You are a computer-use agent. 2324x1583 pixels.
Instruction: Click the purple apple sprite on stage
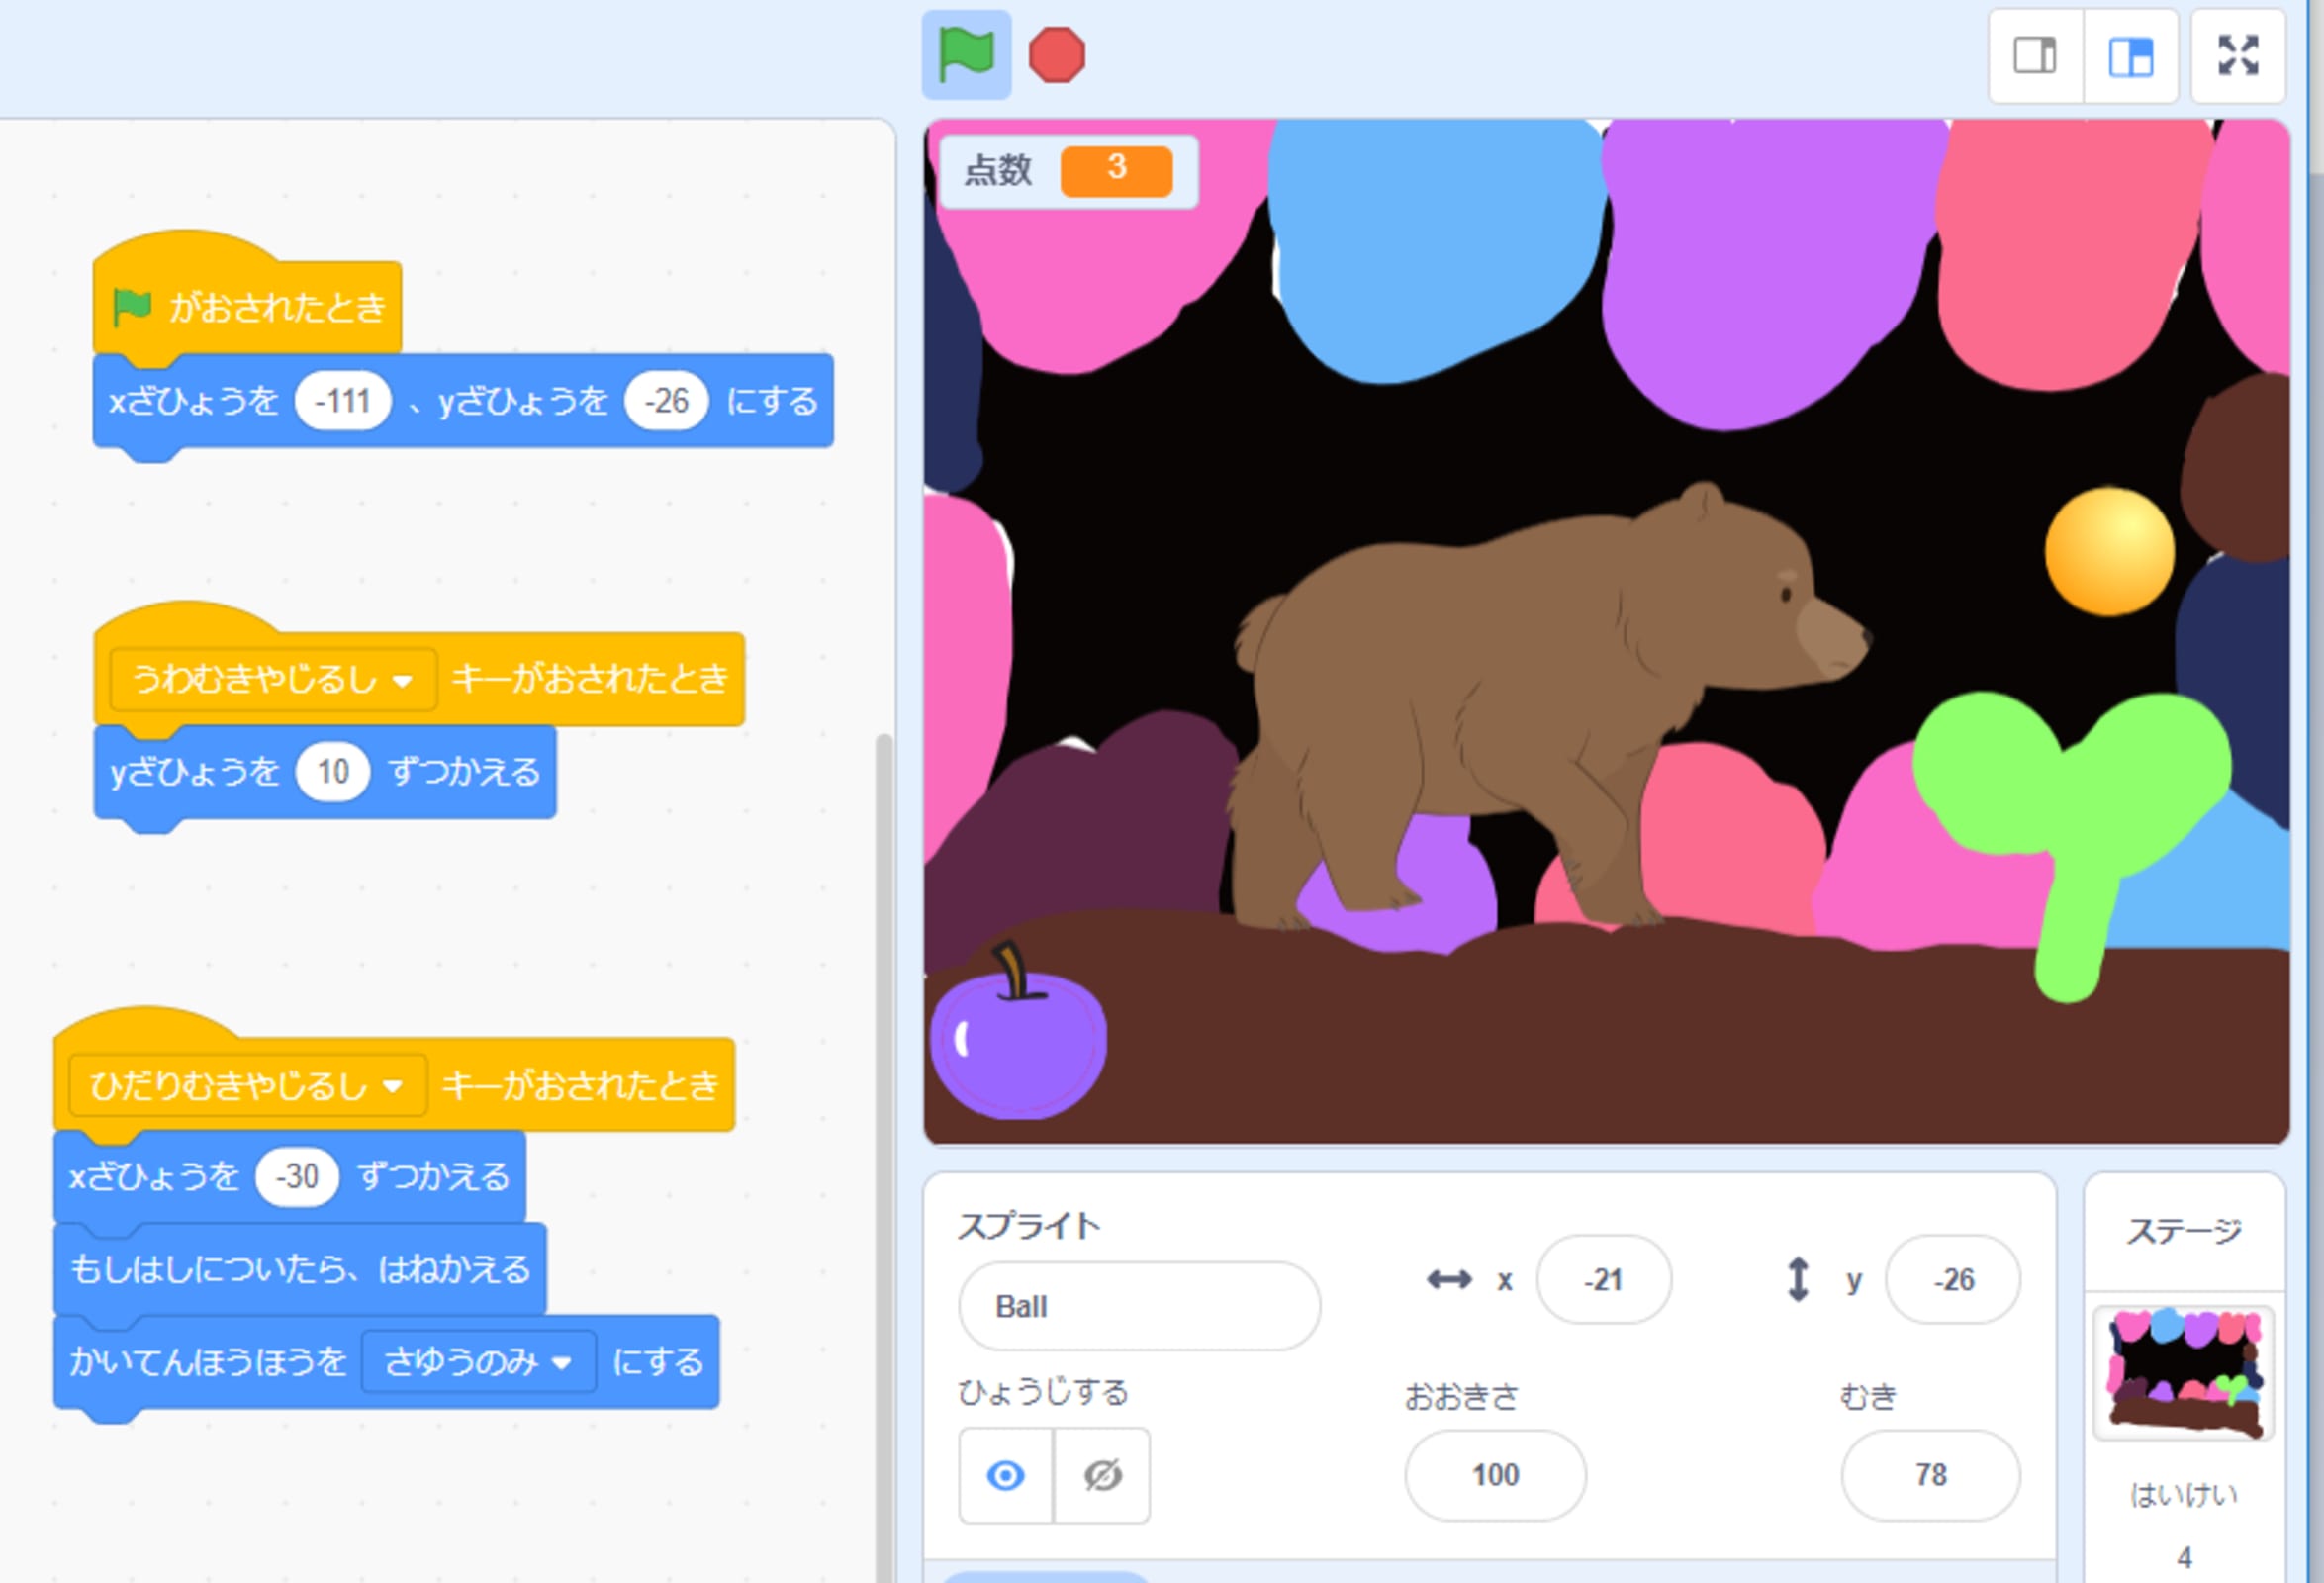[x=1017, y=1042]
